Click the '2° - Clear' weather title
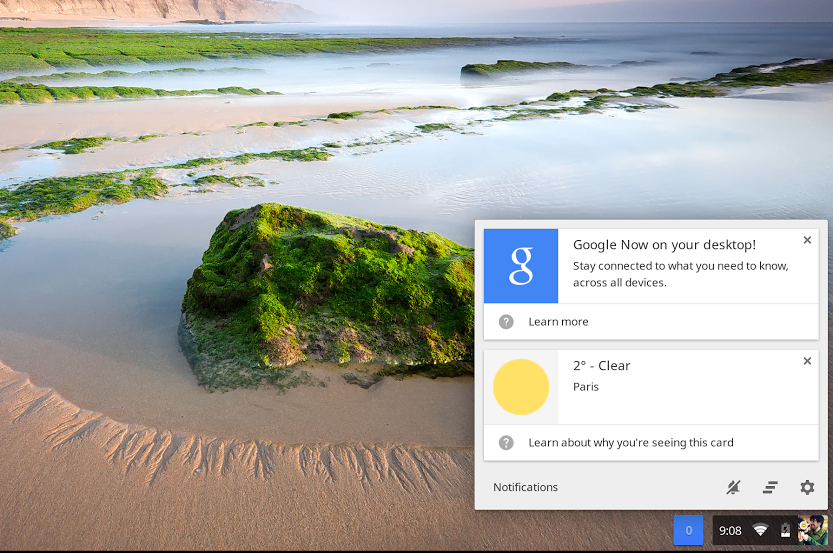 coord(601,366)
